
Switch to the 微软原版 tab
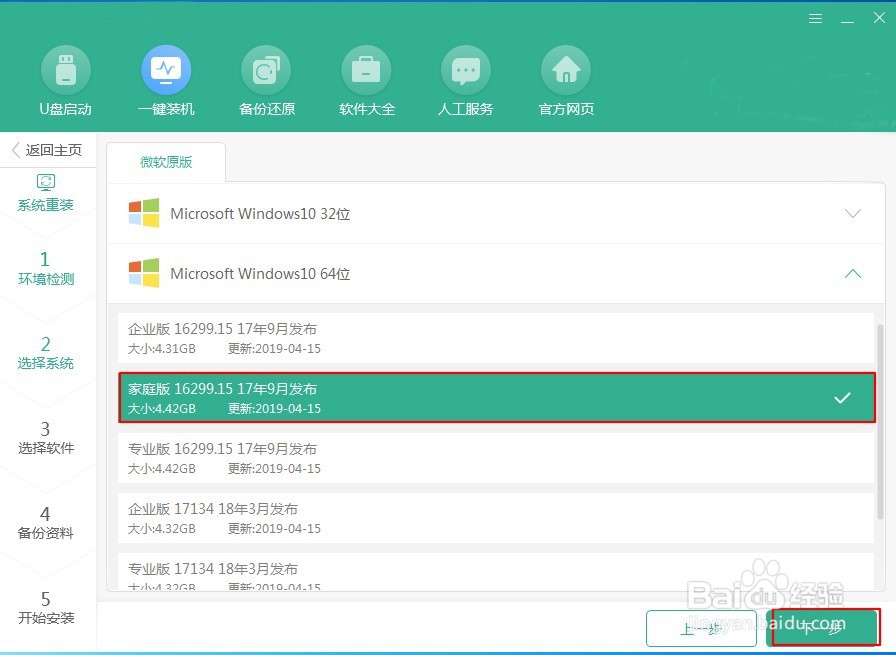[x=166, y=161]
